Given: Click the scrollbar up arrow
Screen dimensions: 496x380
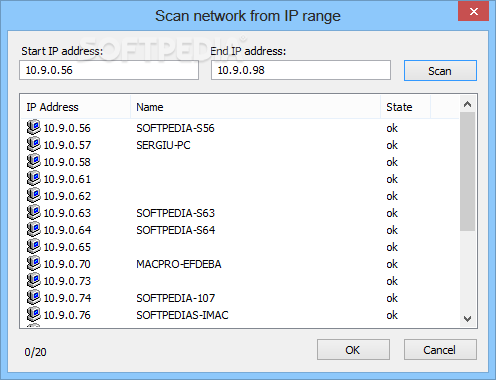Looking at the screenshot, I should tap(467, 104).
